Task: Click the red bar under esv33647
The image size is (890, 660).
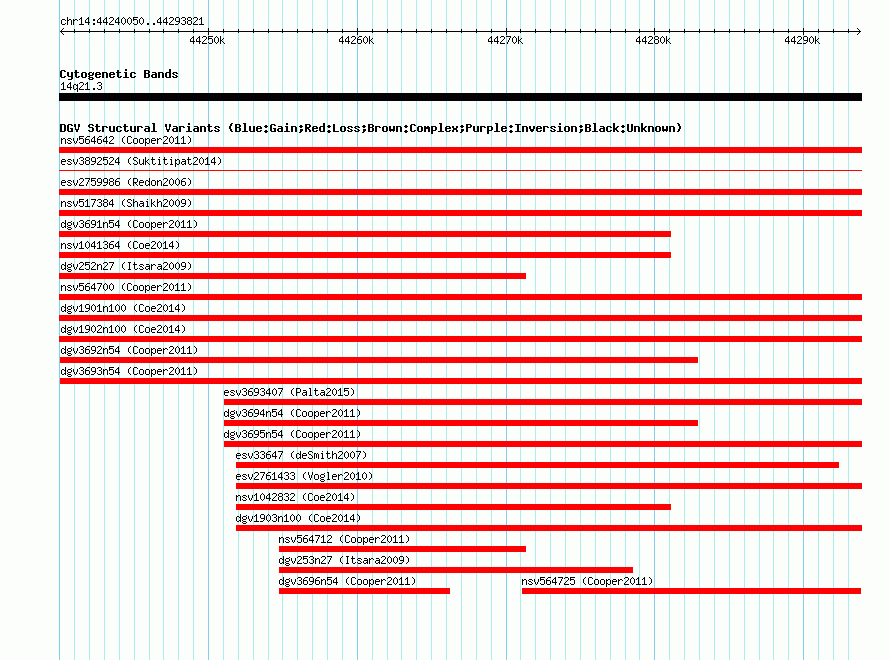Action: click(x=538, y=465)
